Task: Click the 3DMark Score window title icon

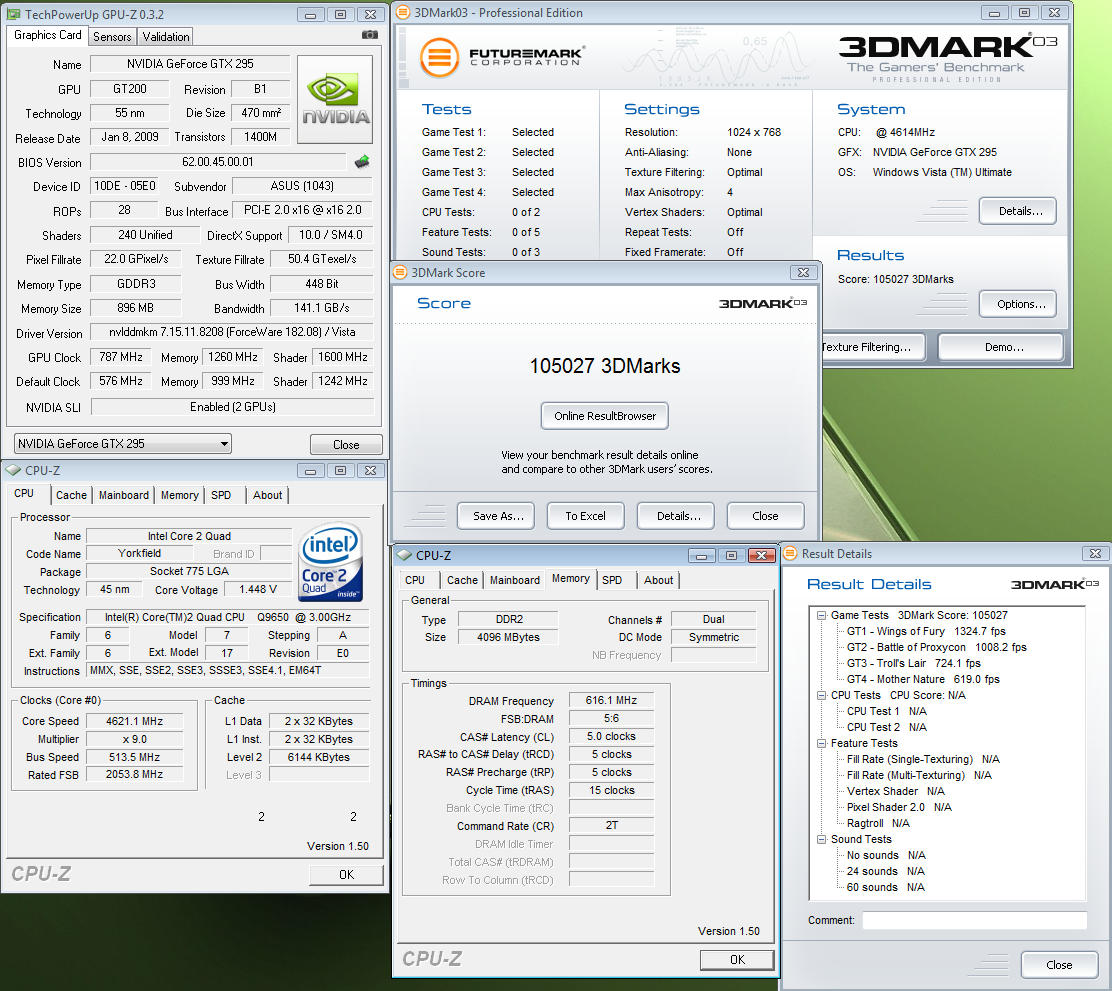Action: [400, 272]
